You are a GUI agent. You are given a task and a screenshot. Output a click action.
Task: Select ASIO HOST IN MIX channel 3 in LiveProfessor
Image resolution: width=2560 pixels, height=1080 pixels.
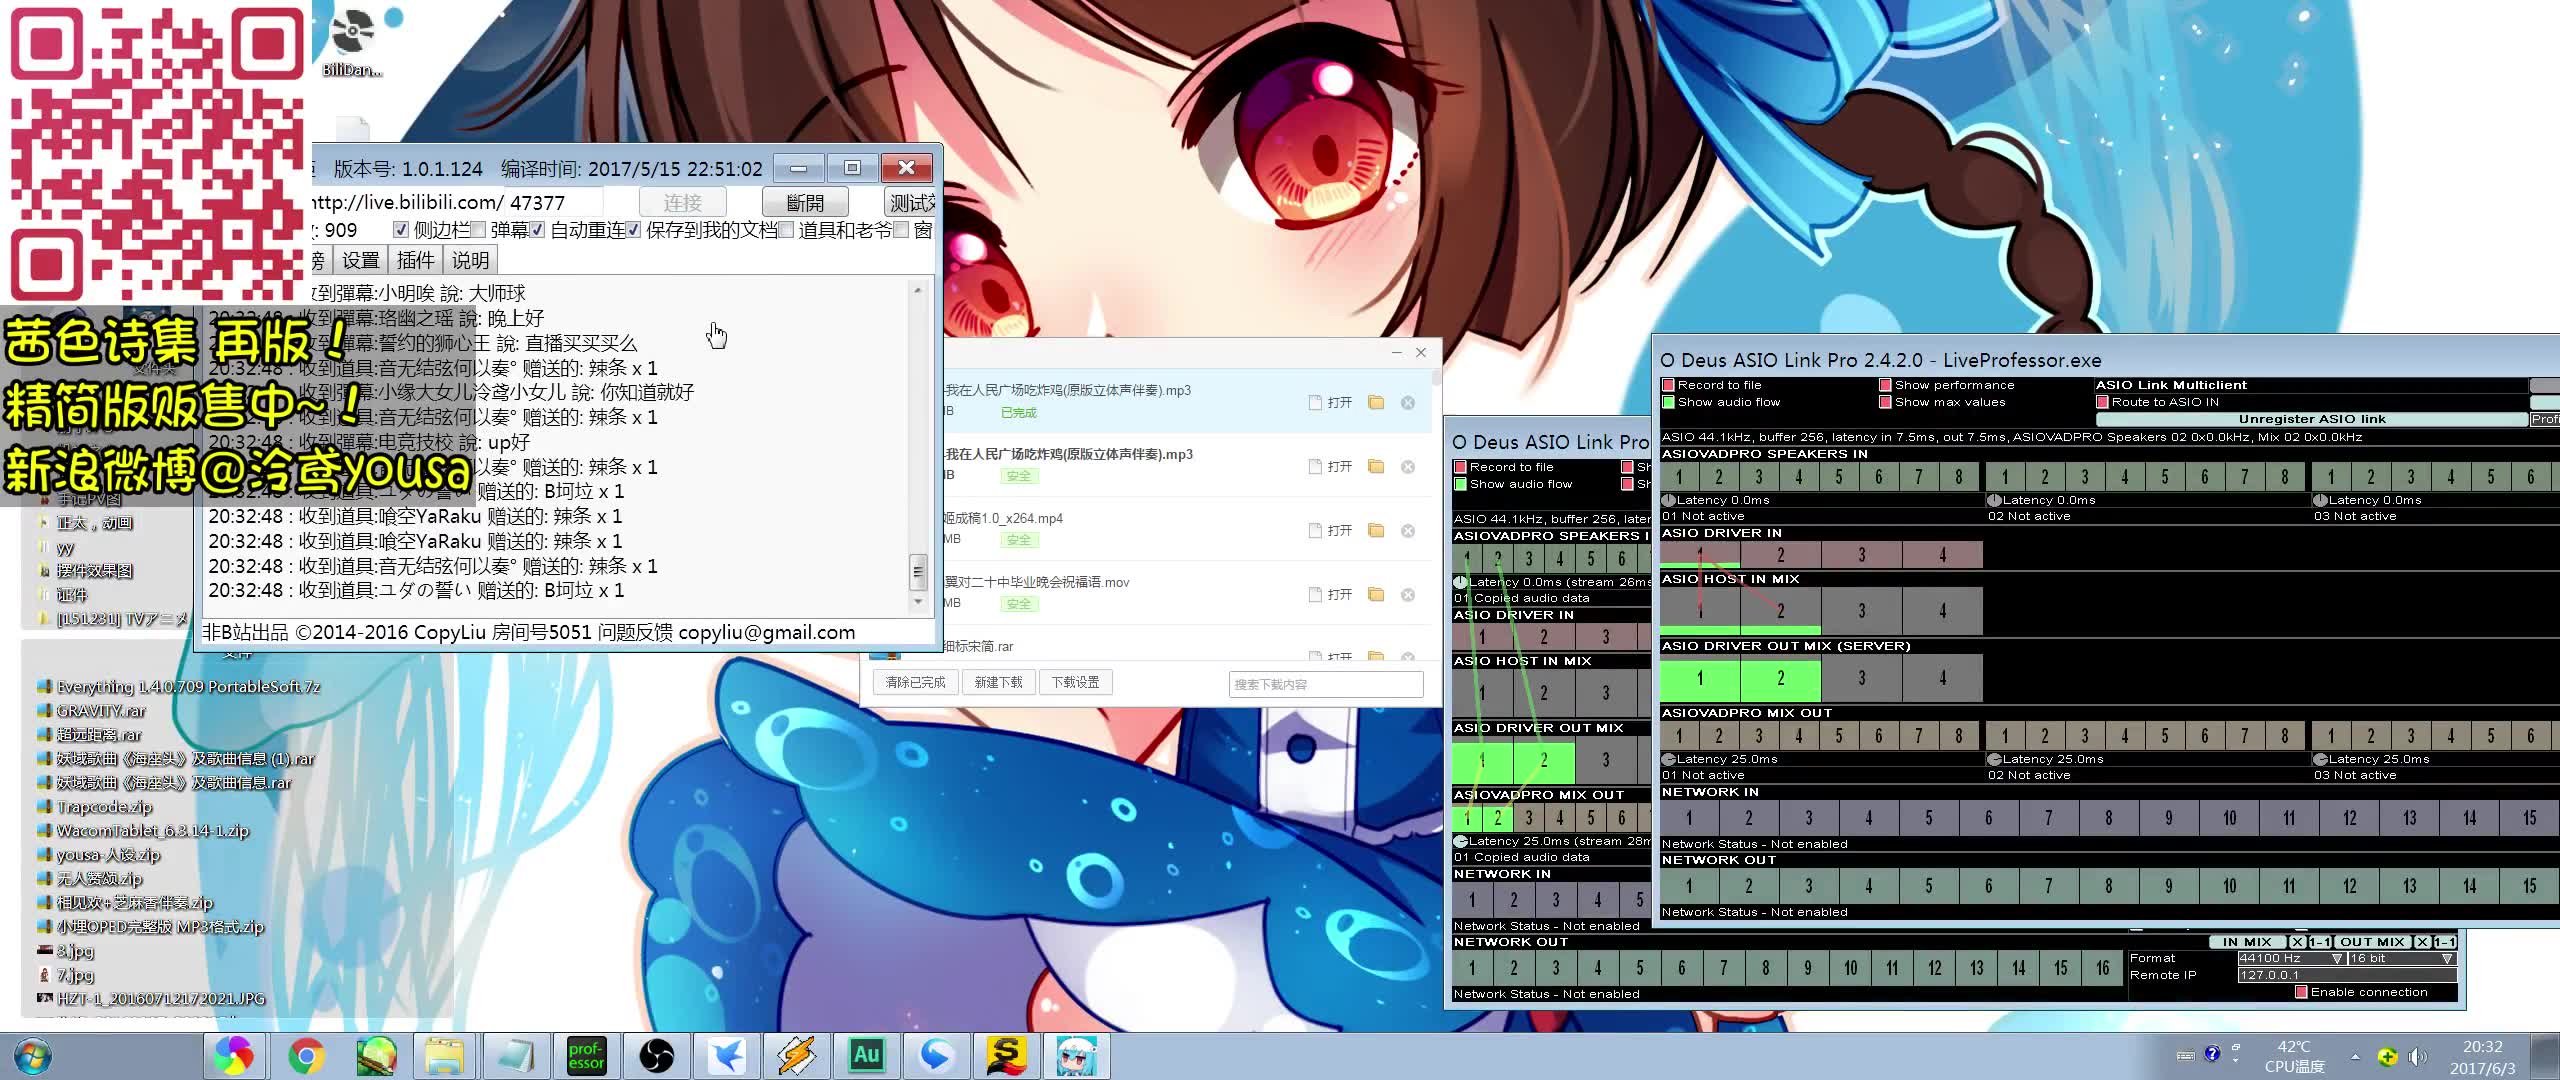tap(1861, 610)
